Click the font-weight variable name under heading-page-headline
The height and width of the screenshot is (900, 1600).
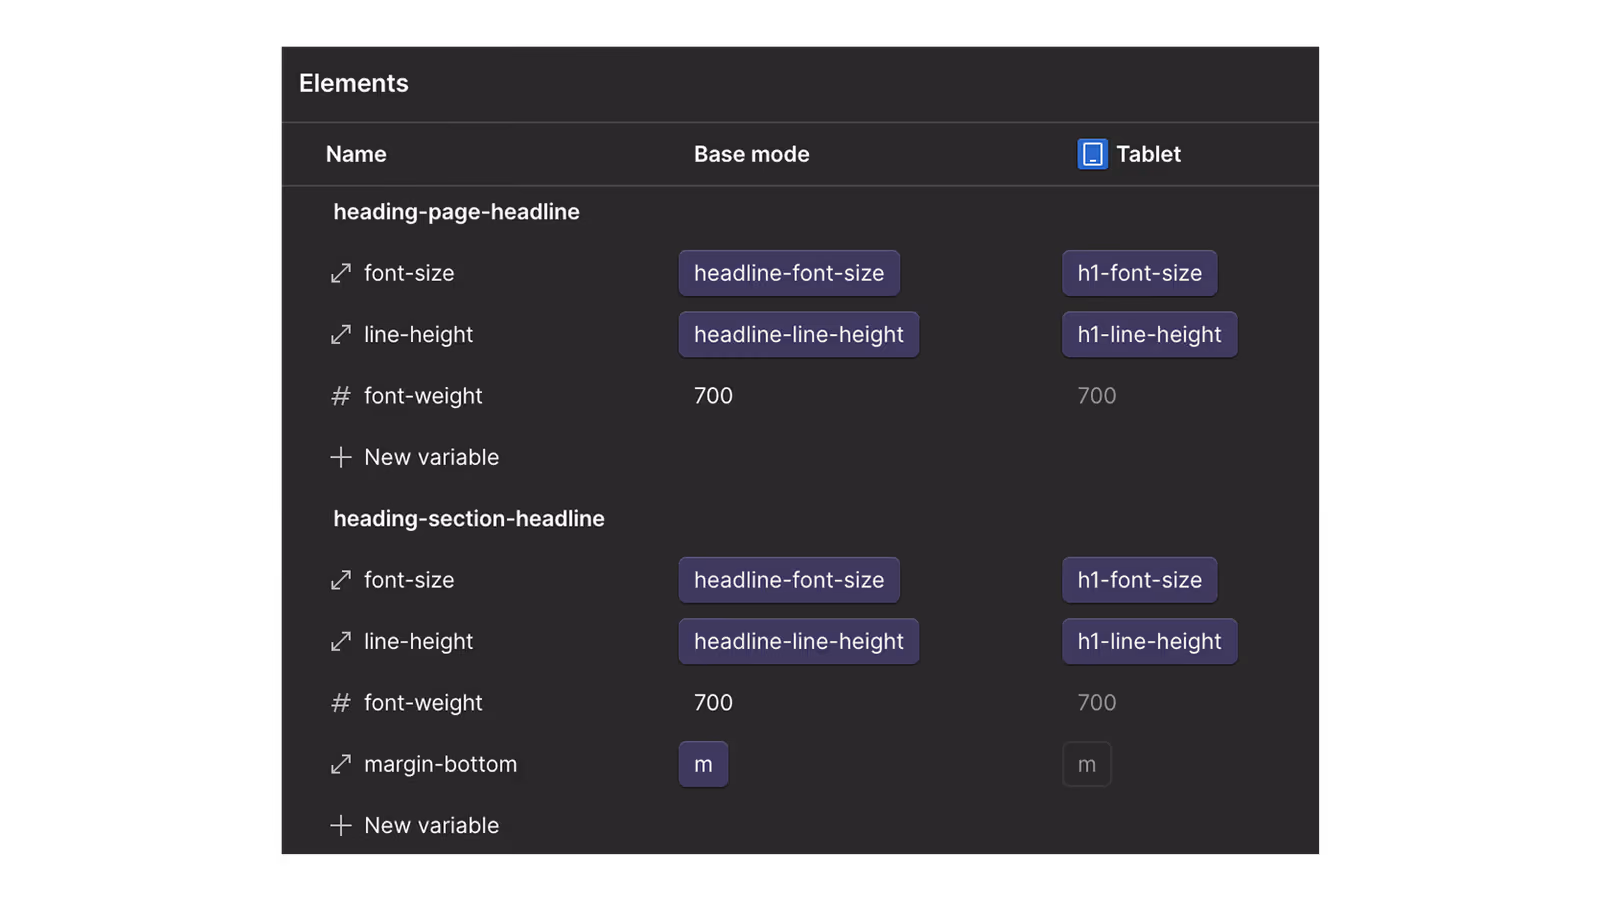click(423, 396)
